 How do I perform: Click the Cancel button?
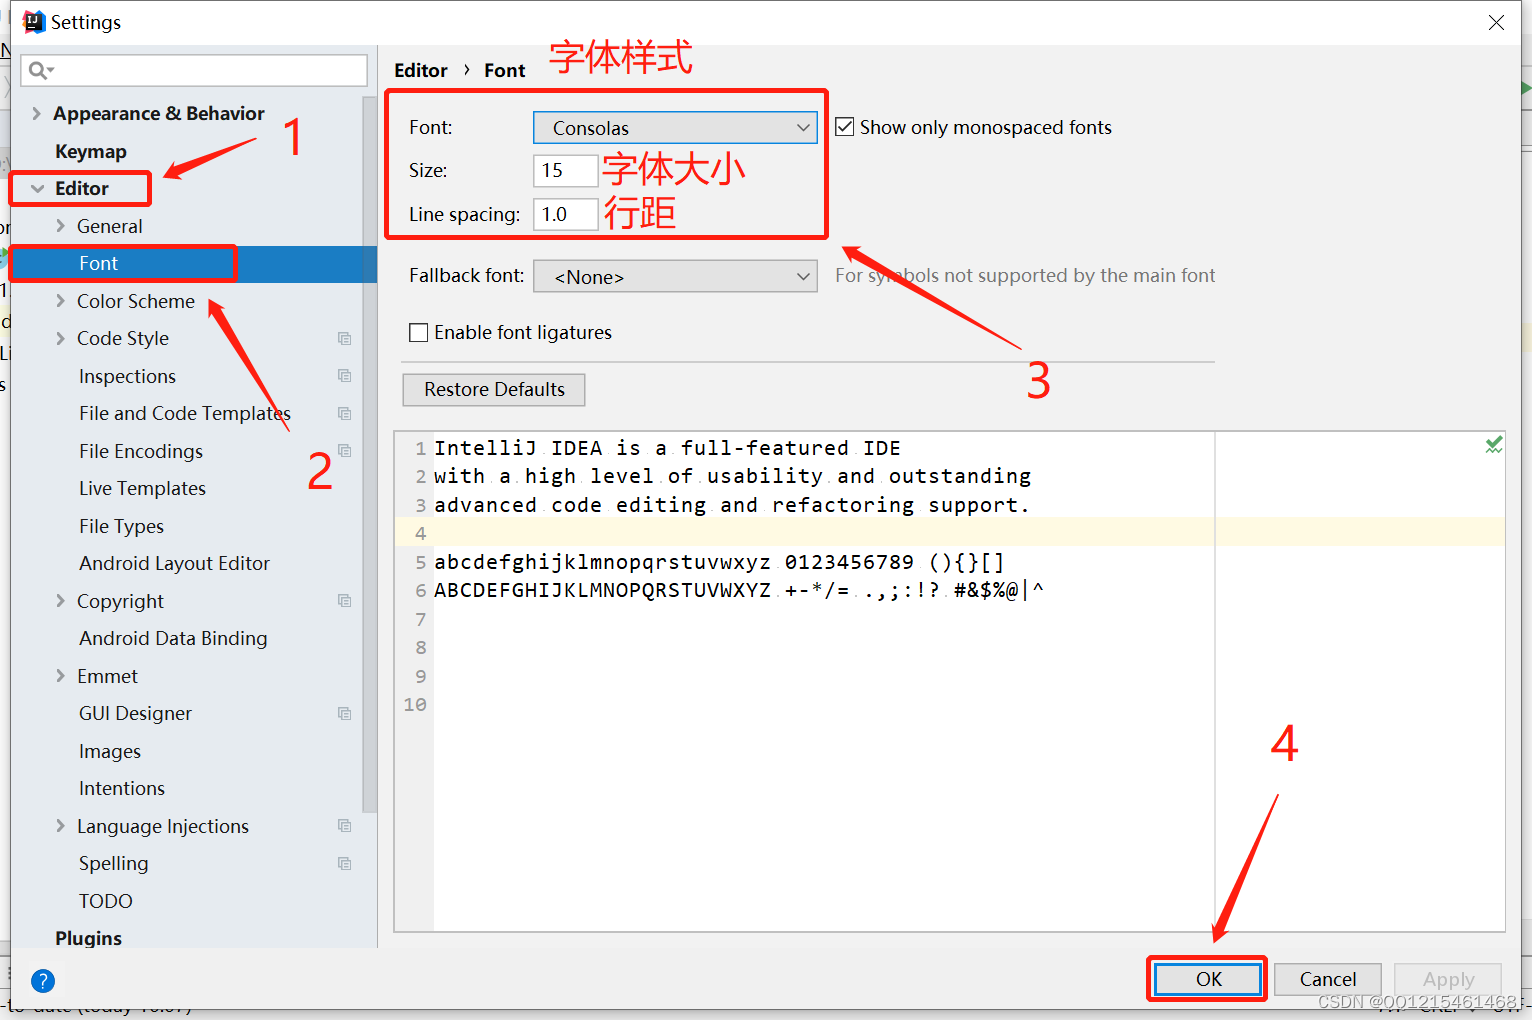[1328, 979]
